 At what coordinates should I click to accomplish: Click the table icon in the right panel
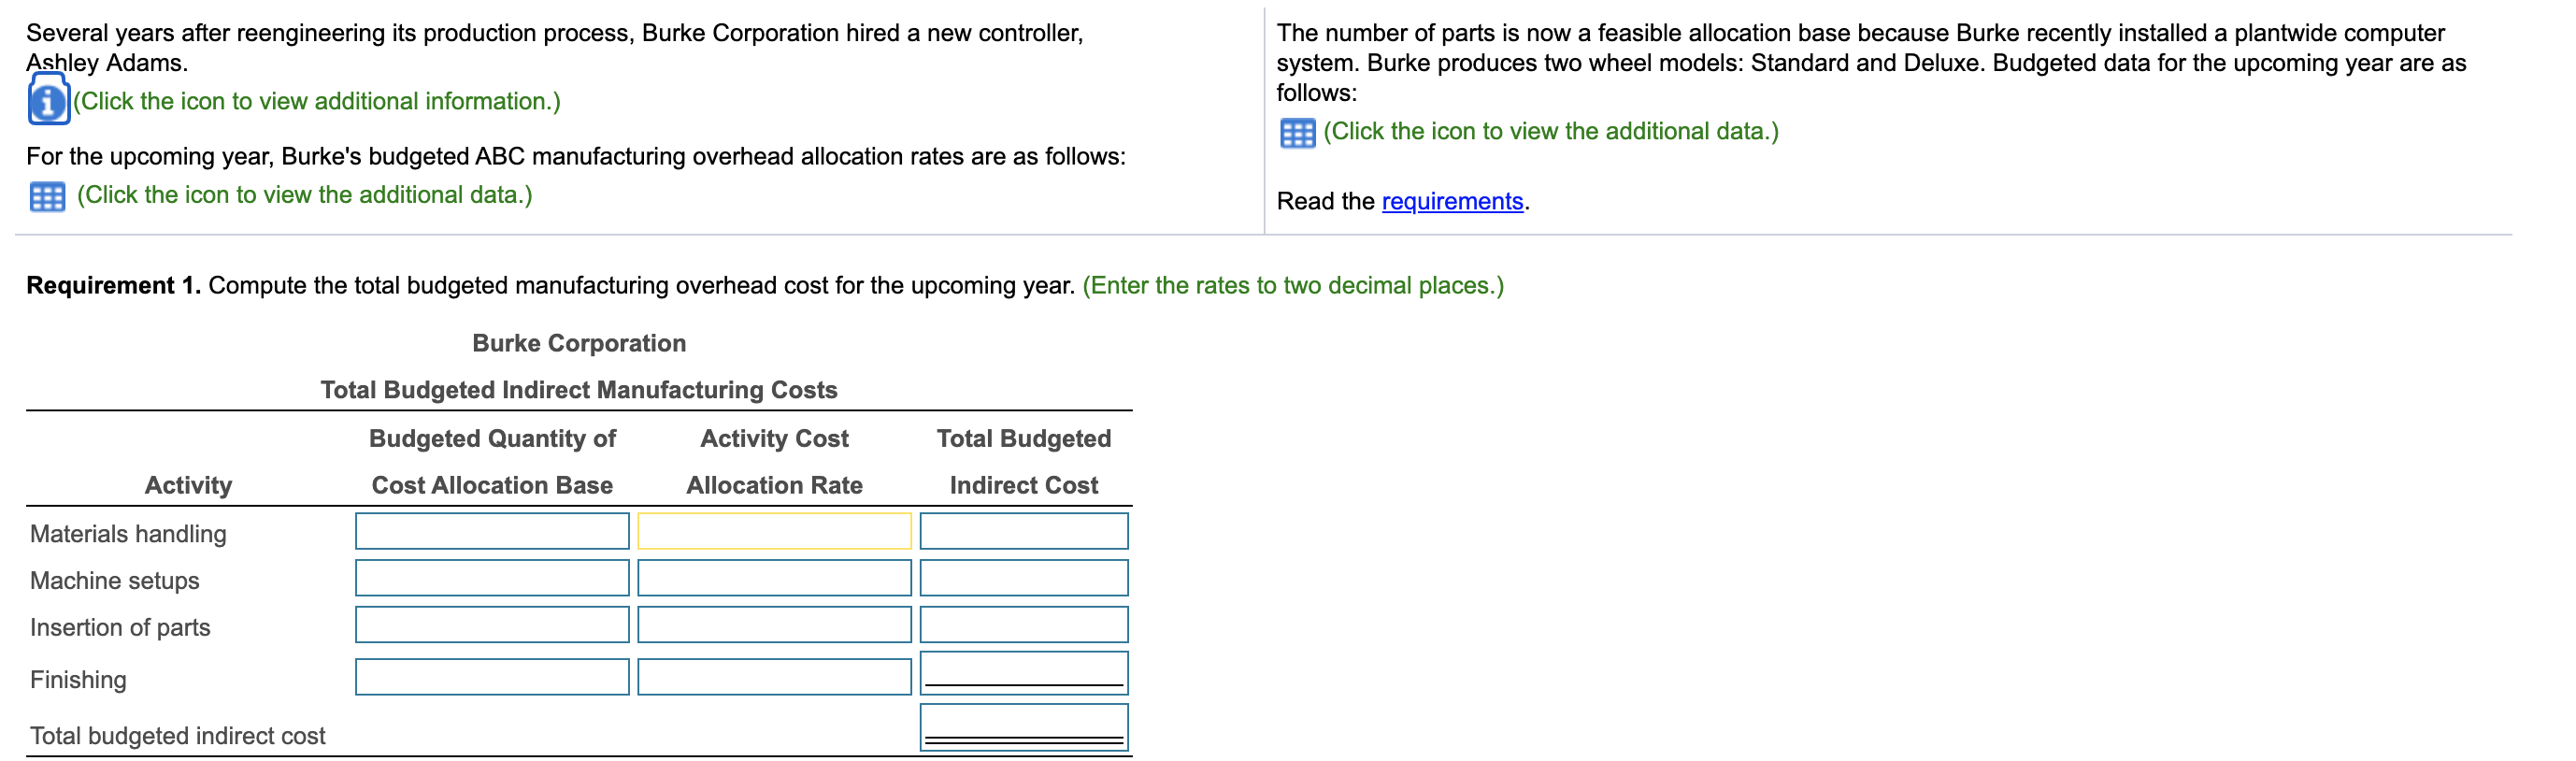click(x=1296, y=132)
